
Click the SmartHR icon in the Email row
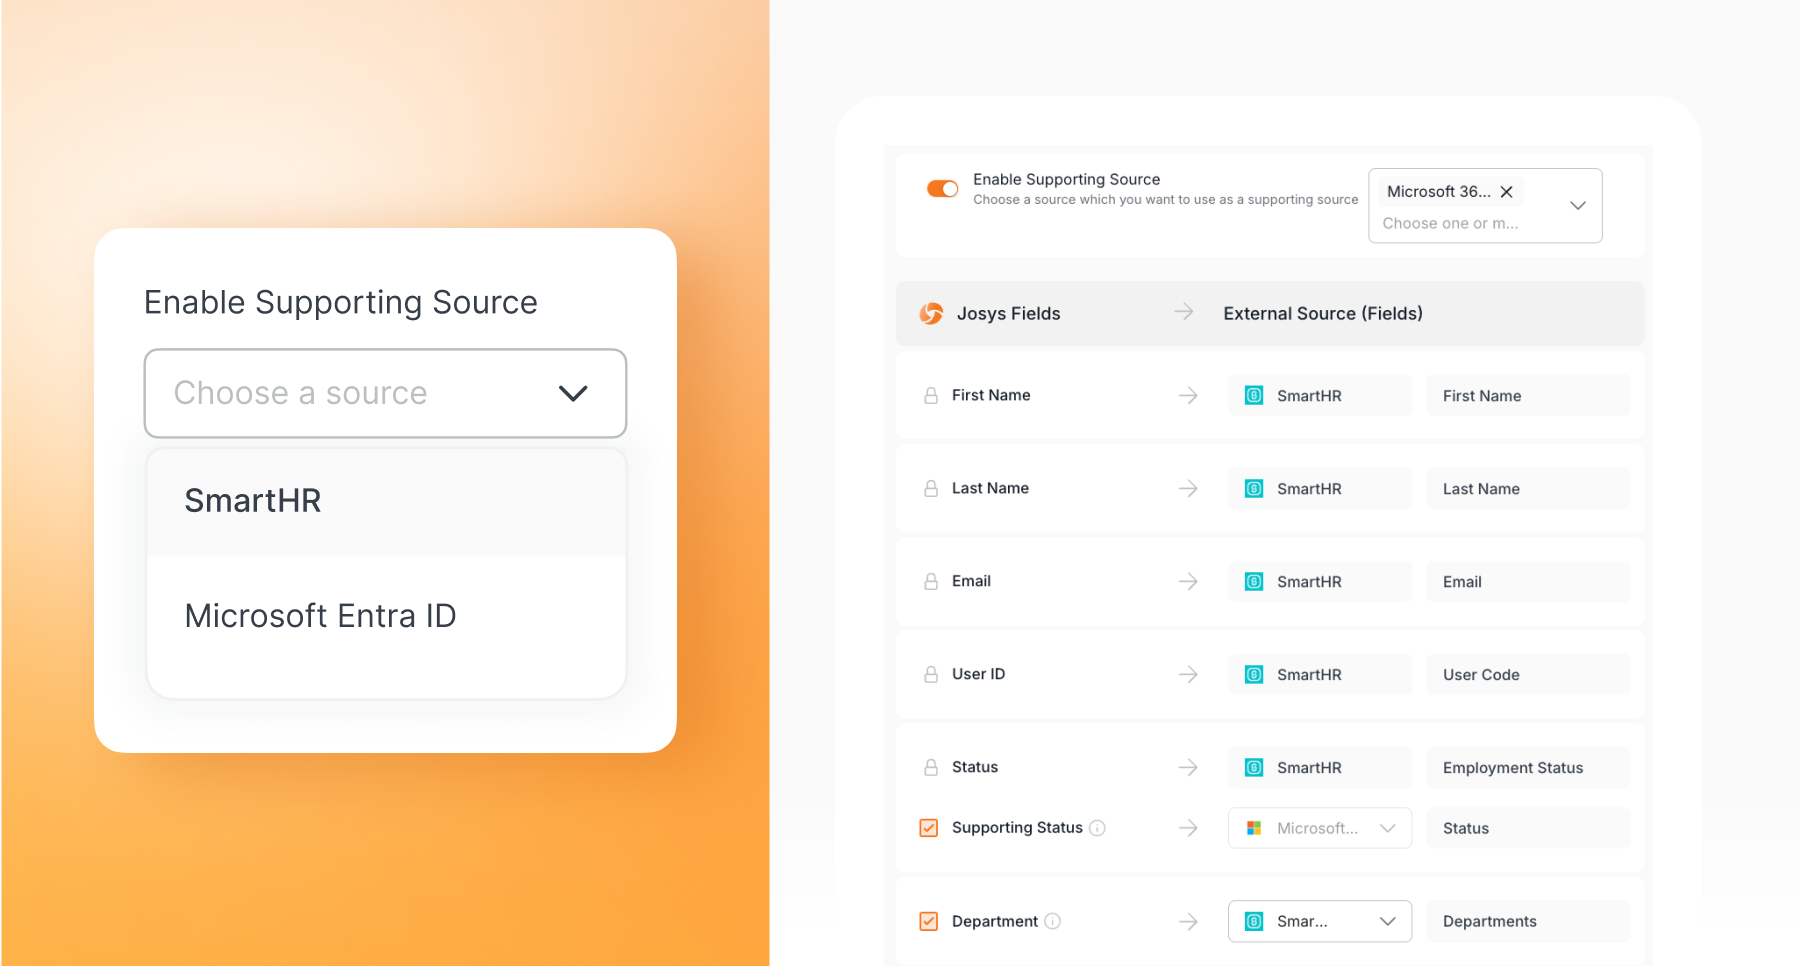coord(1254,582)
